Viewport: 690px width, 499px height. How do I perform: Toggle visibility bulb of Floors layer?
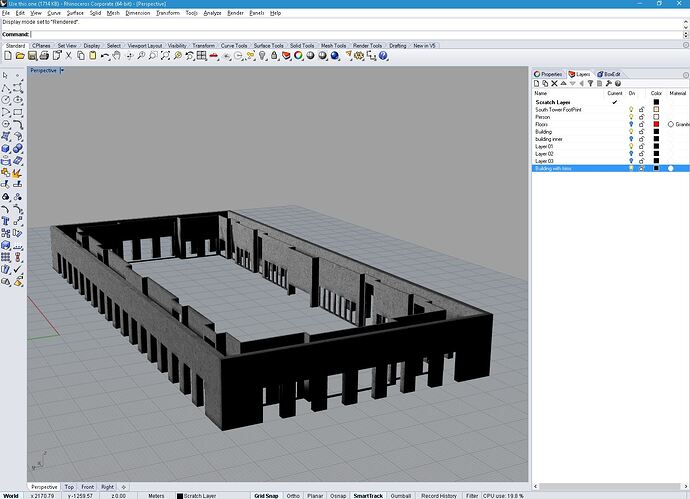pyautogui.click(x=631, y=125)
